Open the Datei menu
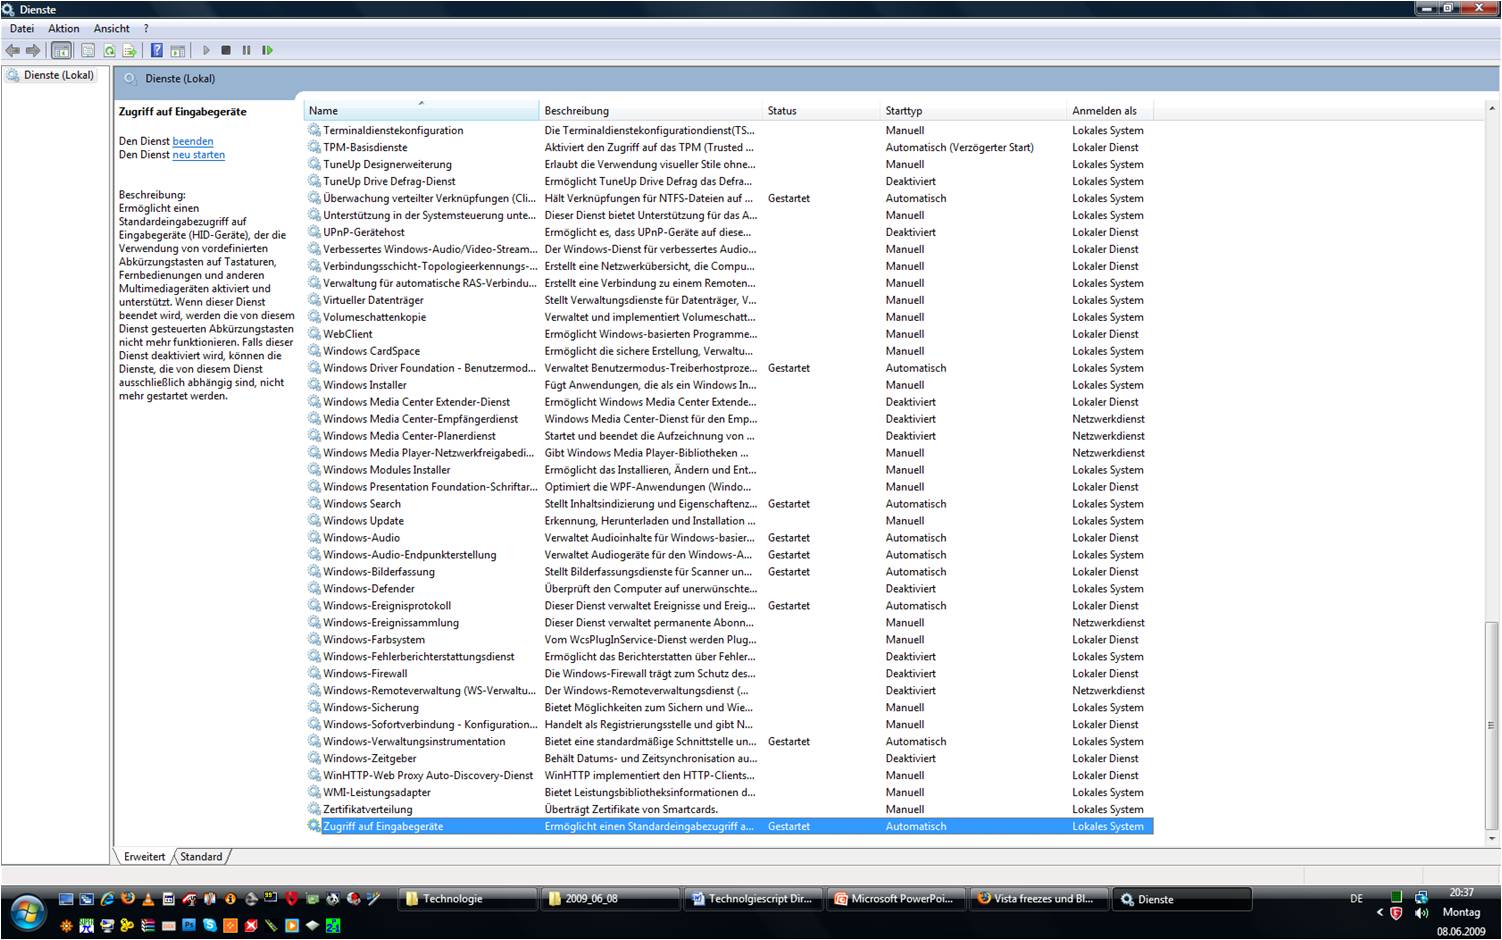Screen dimensions: 1502x940 tap(22, 28)
